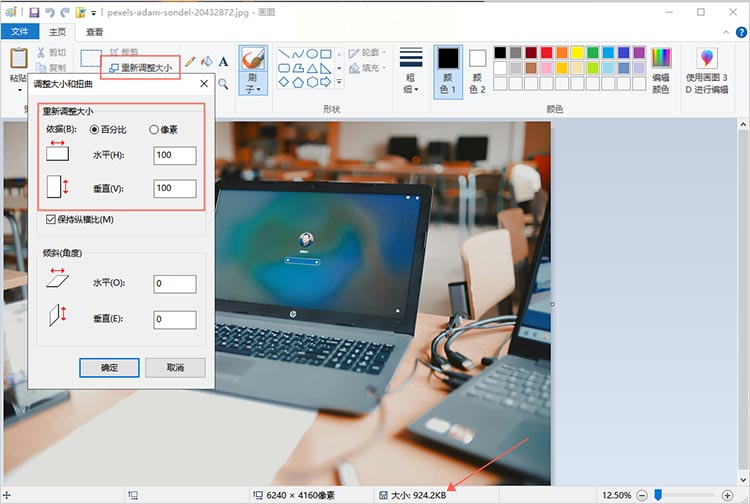Click the vertical scrollbar down arrow
This screenshot has height=504, width=750.
[743, 480]
